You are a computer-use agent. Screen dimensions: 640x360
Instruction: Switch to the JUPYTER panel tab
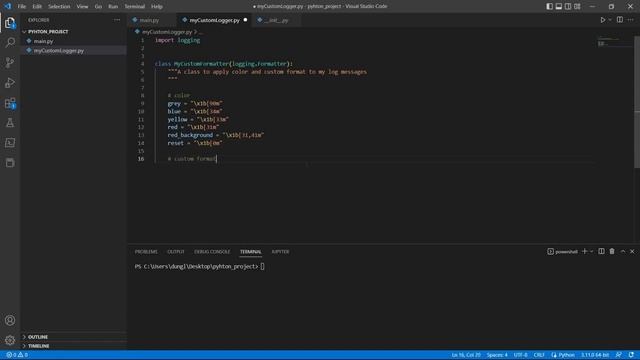(x=280, y=252)
